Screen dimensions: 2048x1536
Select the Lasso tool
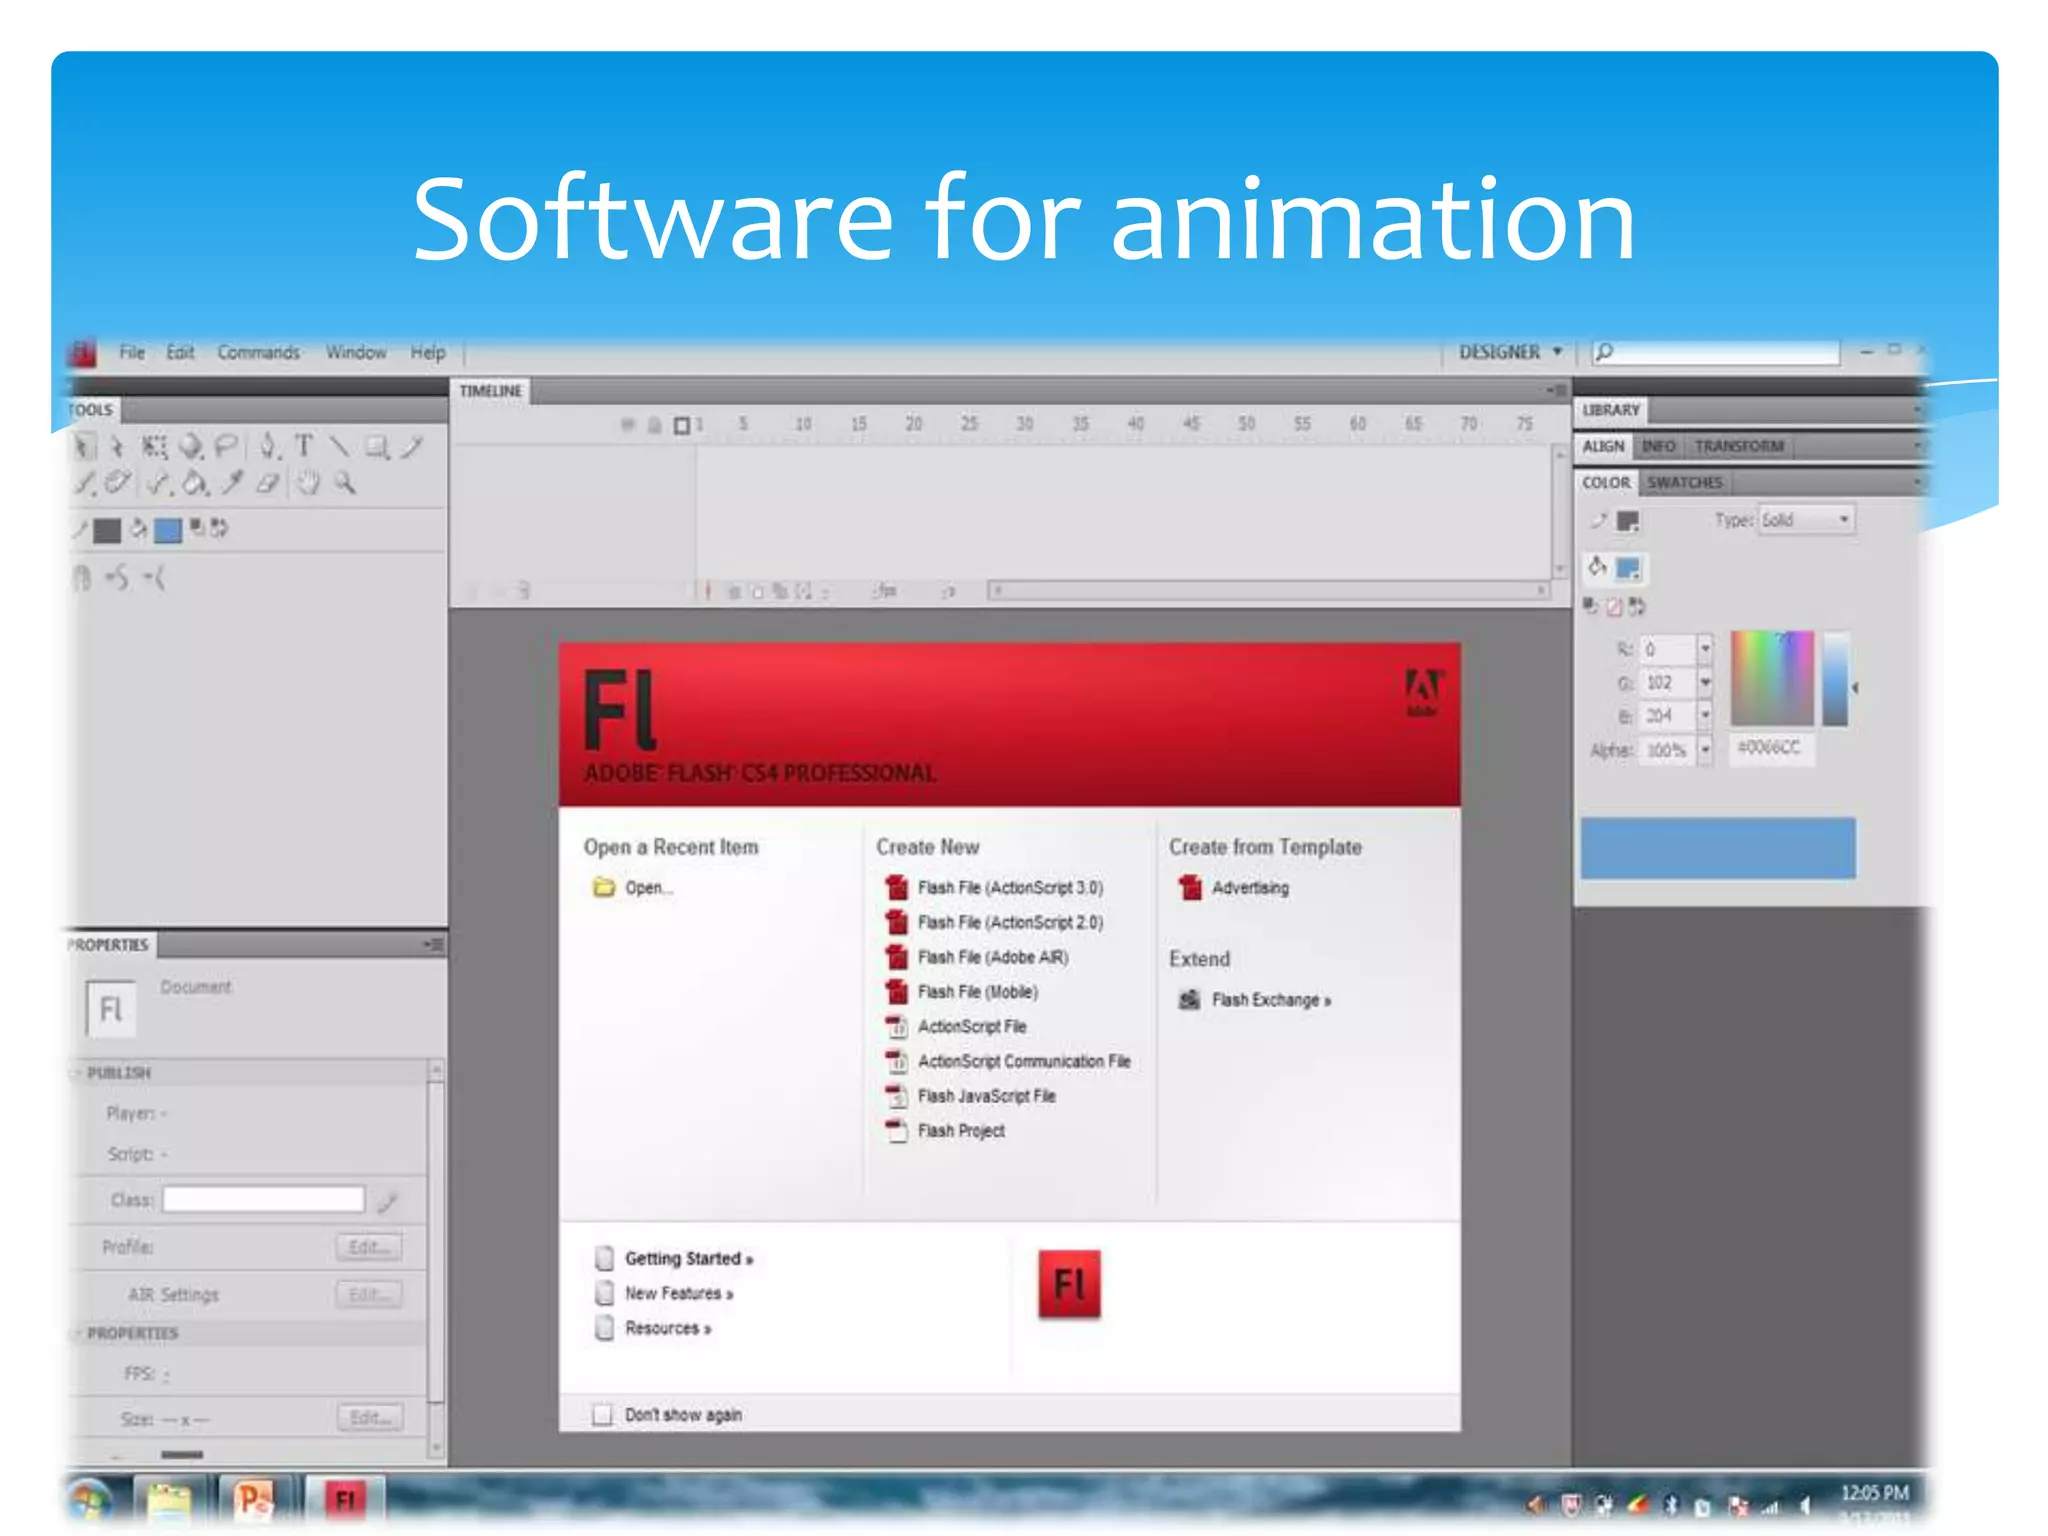point(227,446)
